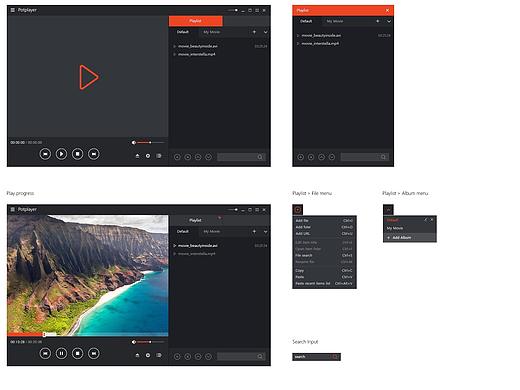Skip to next track in the upper player
520x390 pixels.
[94, 154]
